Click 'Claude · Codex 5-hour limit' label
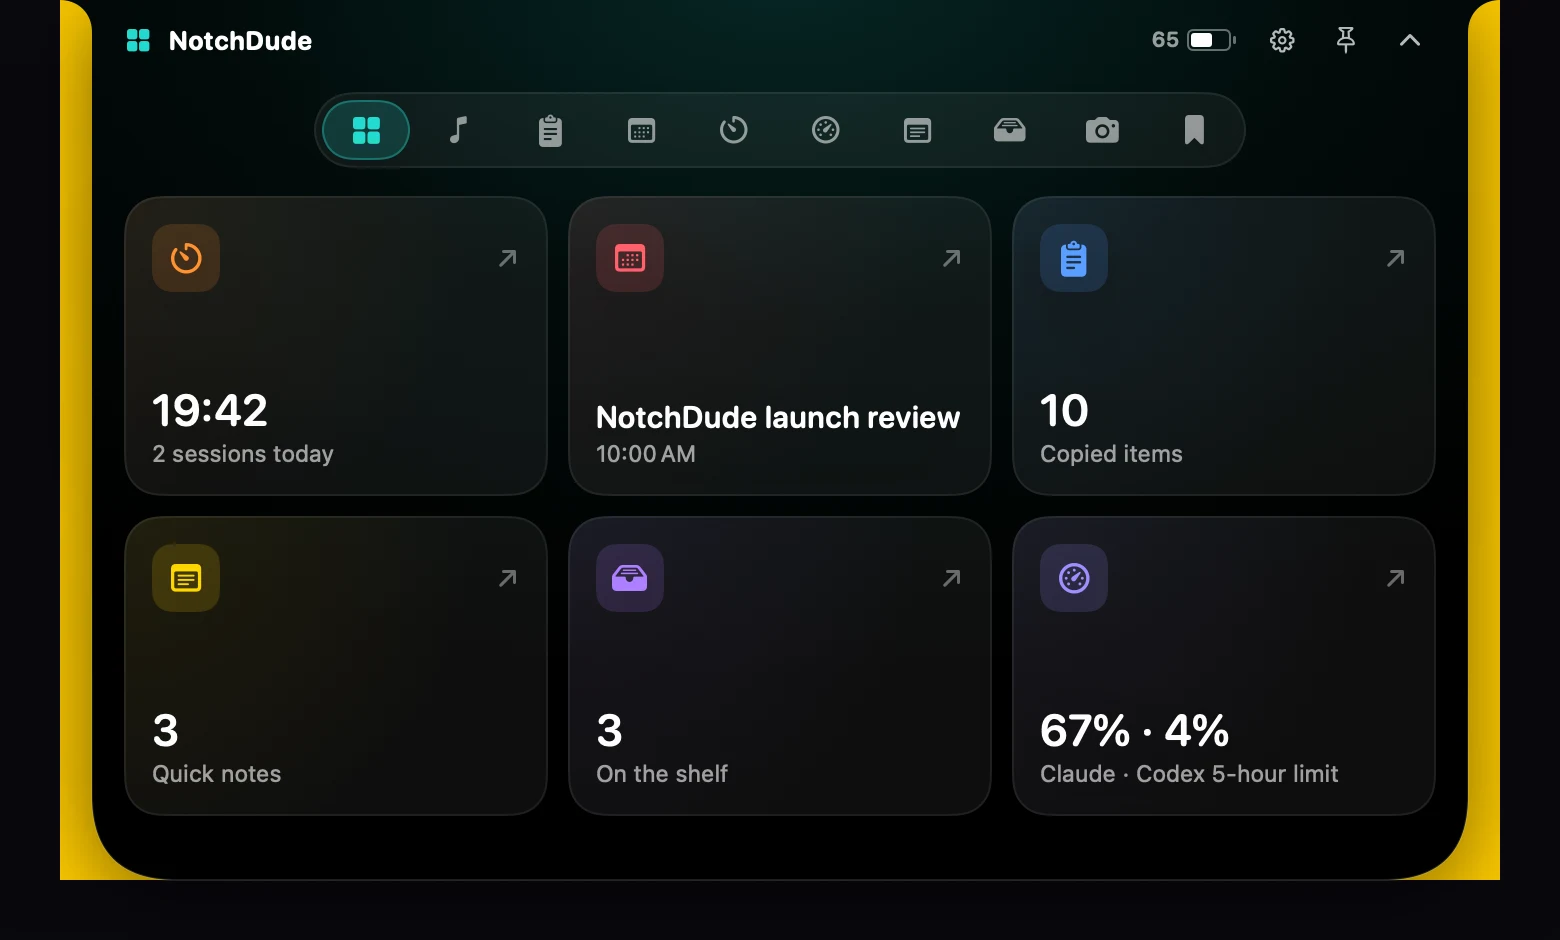Viewport: 1560px width, 940px height. coord(1189,774)
